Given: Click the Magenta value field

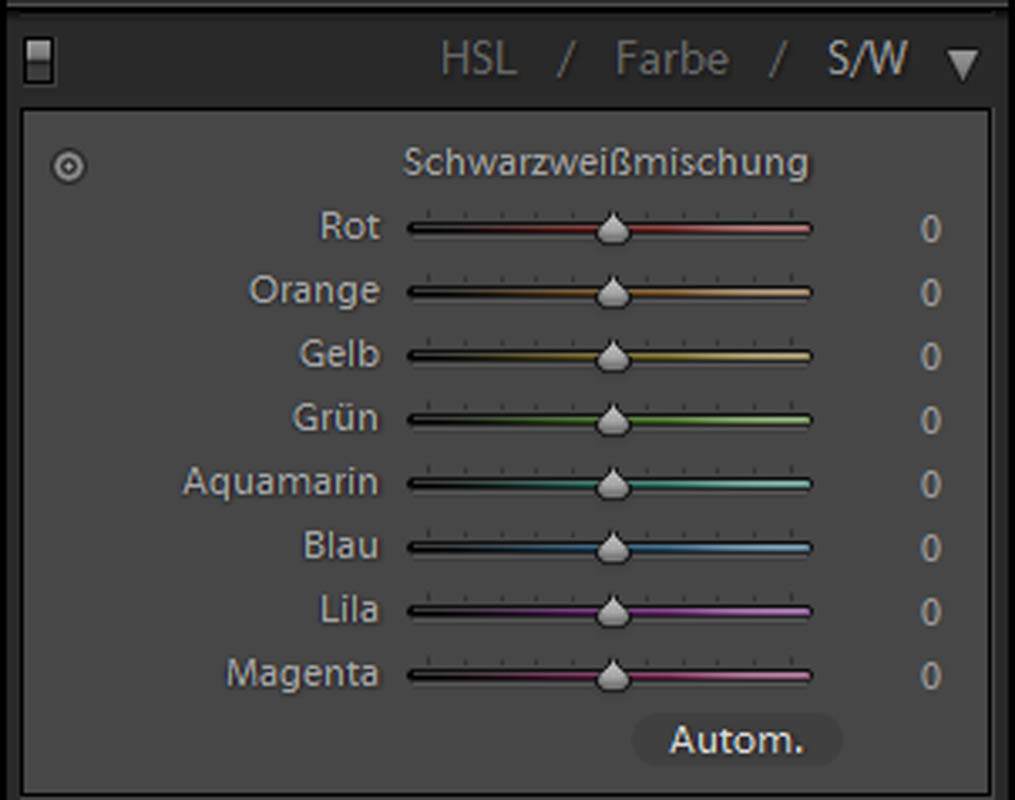Looking at the screenshot, I should [930, 677].
